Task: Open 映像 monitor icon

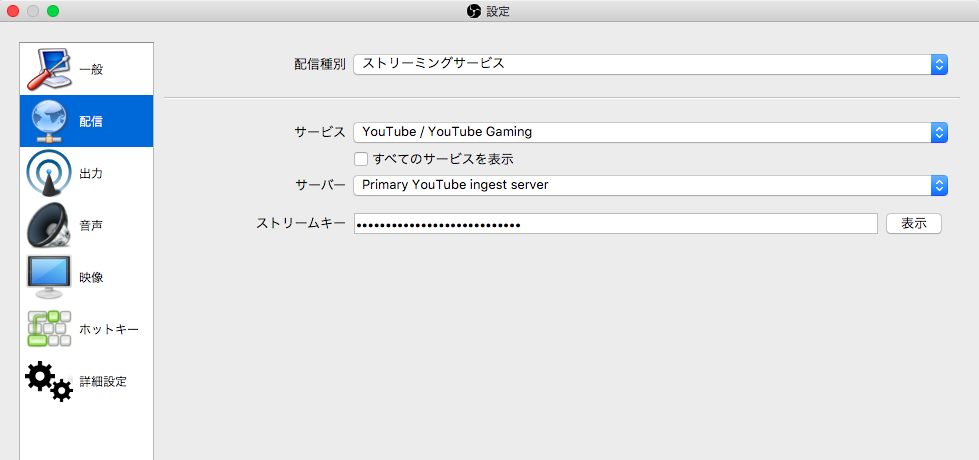Action: [x=49, y=276]
